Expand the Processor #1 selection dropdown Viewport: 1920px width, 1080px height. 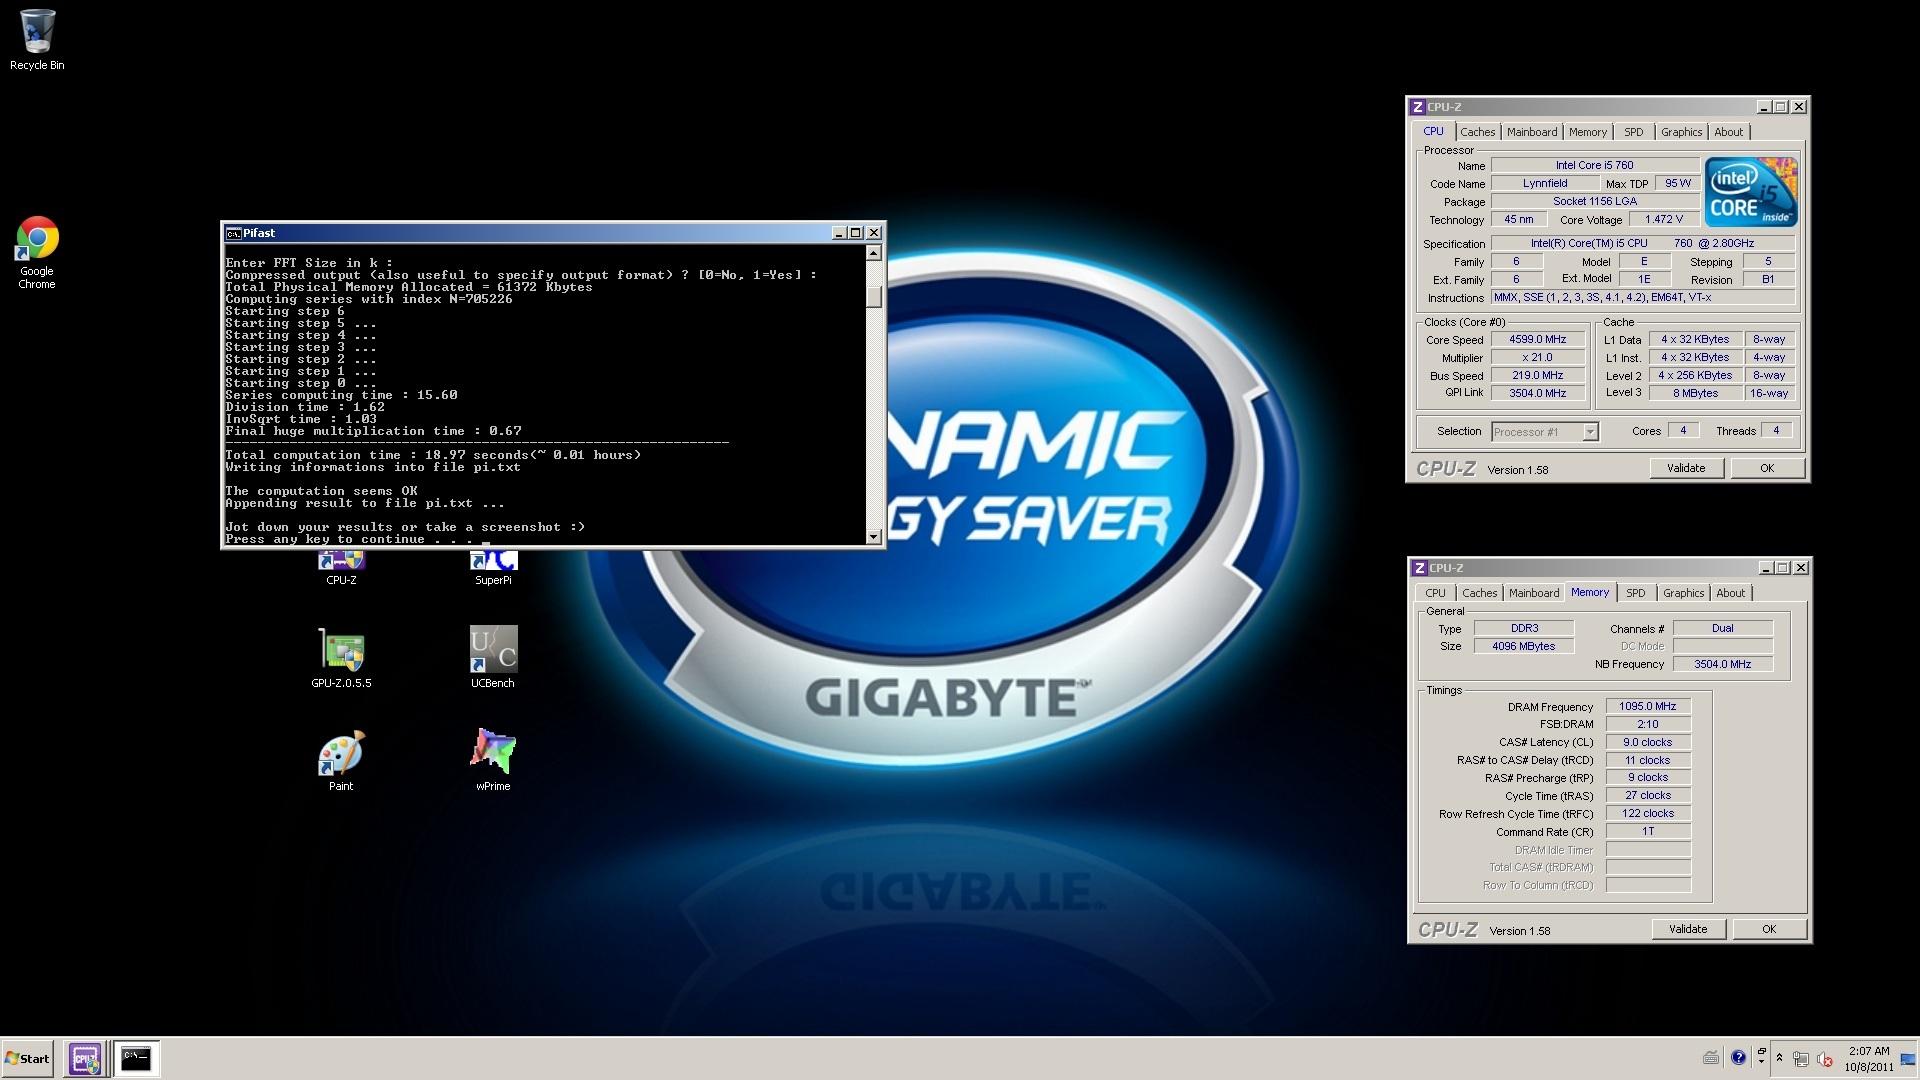tap(1590, 432)
